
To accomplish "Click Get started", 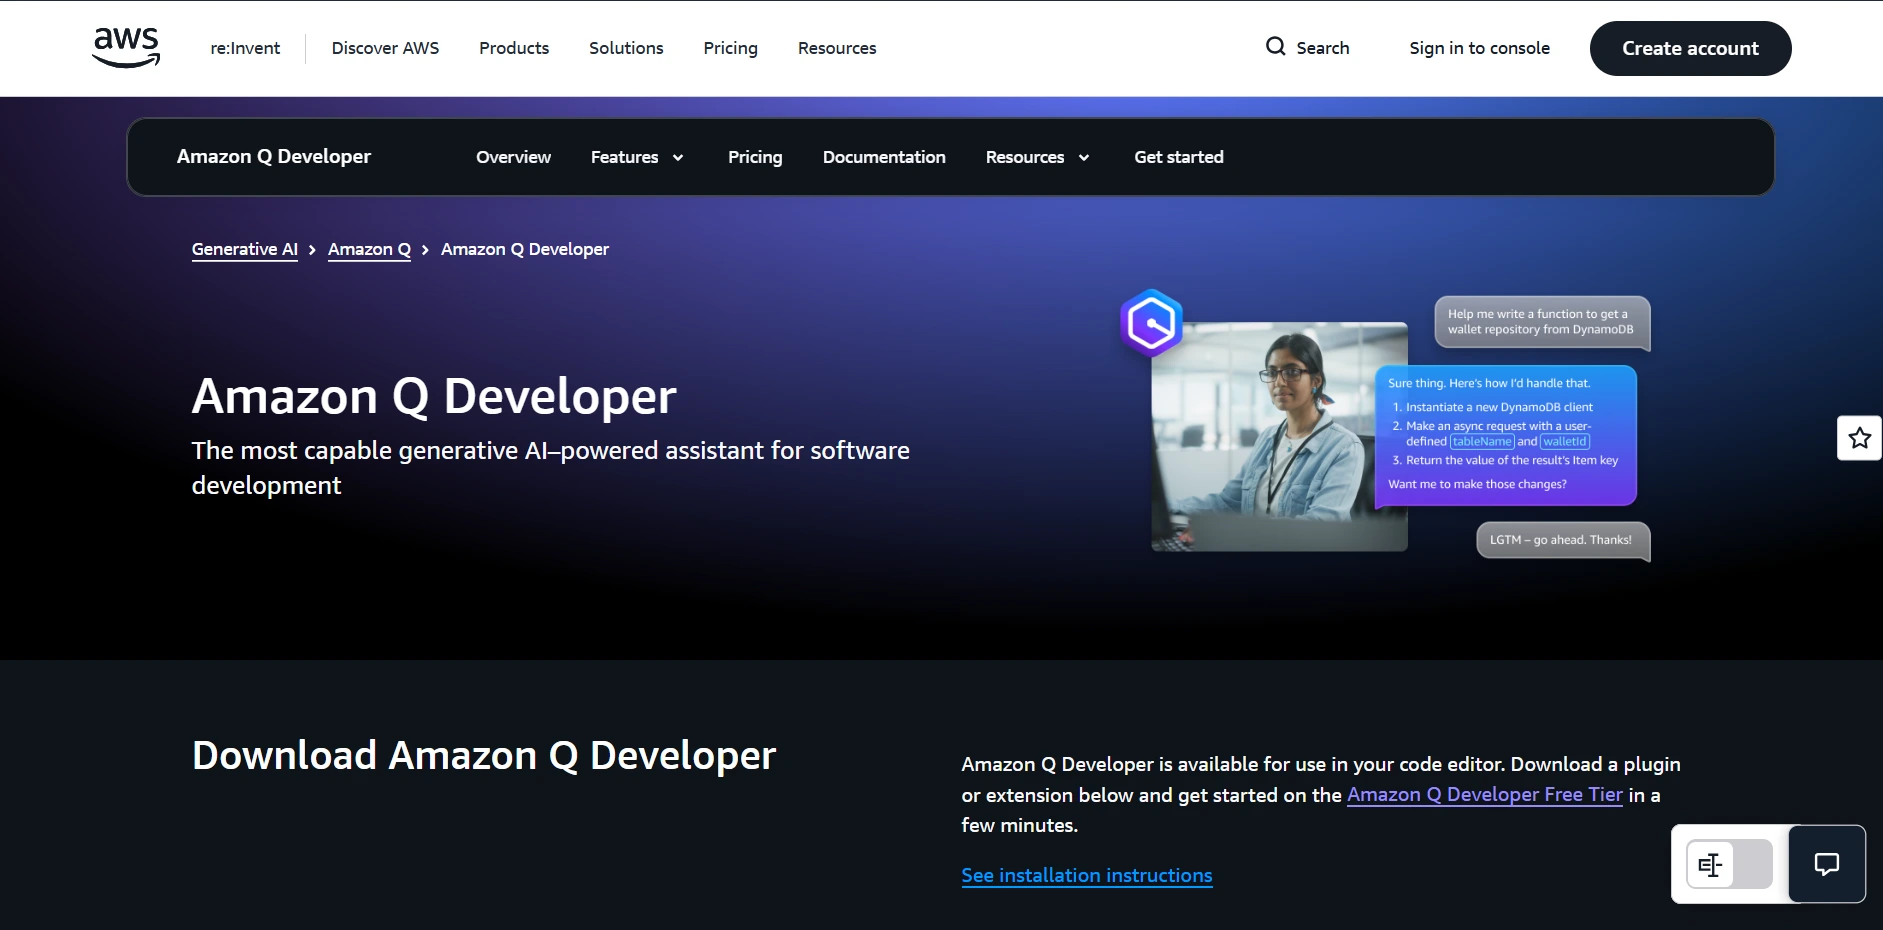I will [1179, 157].
